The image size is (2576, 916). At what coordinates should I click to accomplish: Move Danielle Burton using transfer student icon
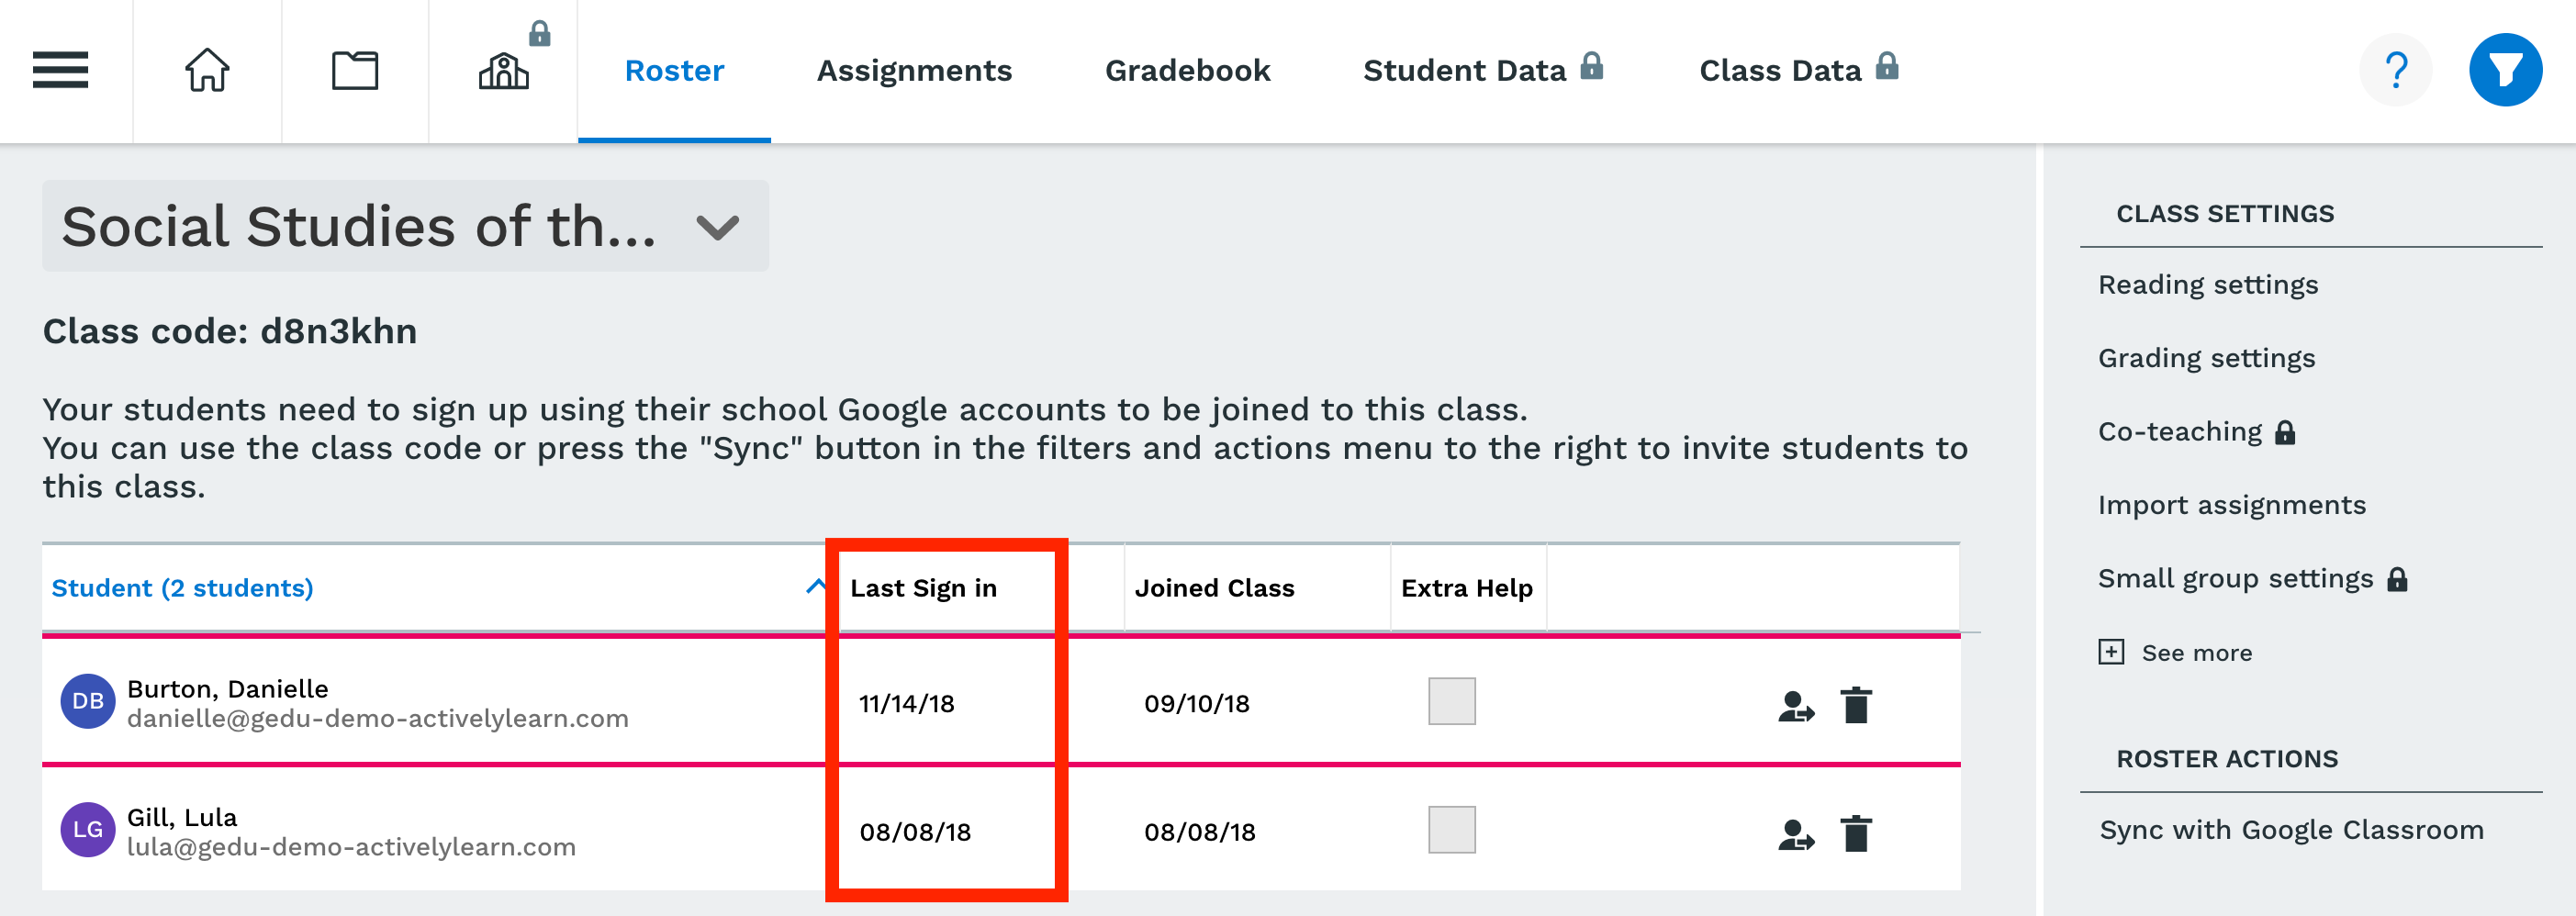pos(1796,706)
